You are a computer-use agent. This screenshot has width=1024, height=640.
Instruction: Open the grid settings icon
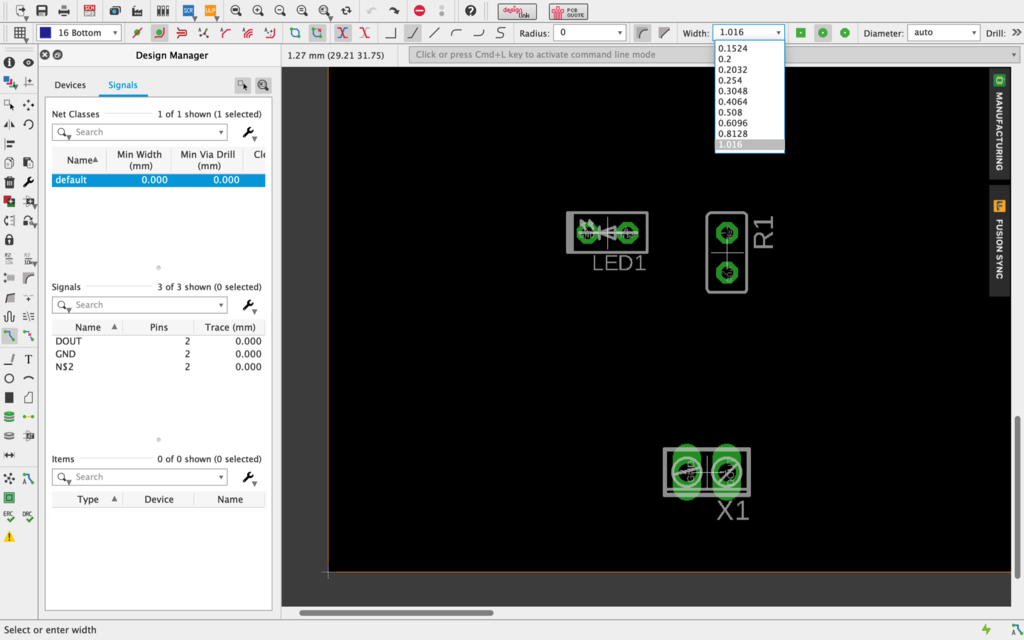tap(20, 33)
